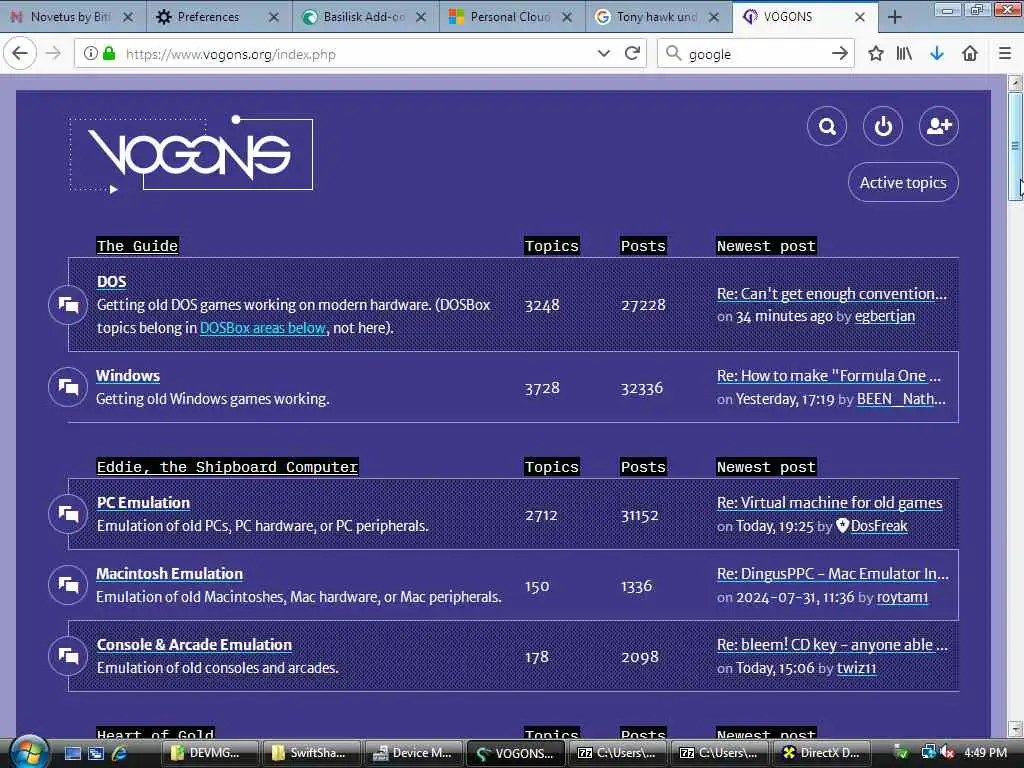Switch to the DirectX Diagnostic taskbar window

pos(822,753)
